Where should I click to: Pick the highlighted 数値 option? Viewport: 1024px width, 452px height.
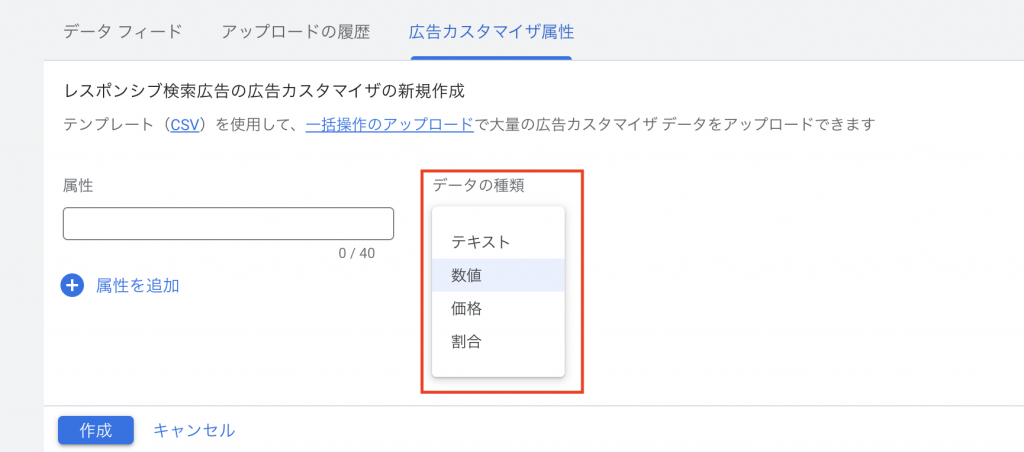point(468,275)
